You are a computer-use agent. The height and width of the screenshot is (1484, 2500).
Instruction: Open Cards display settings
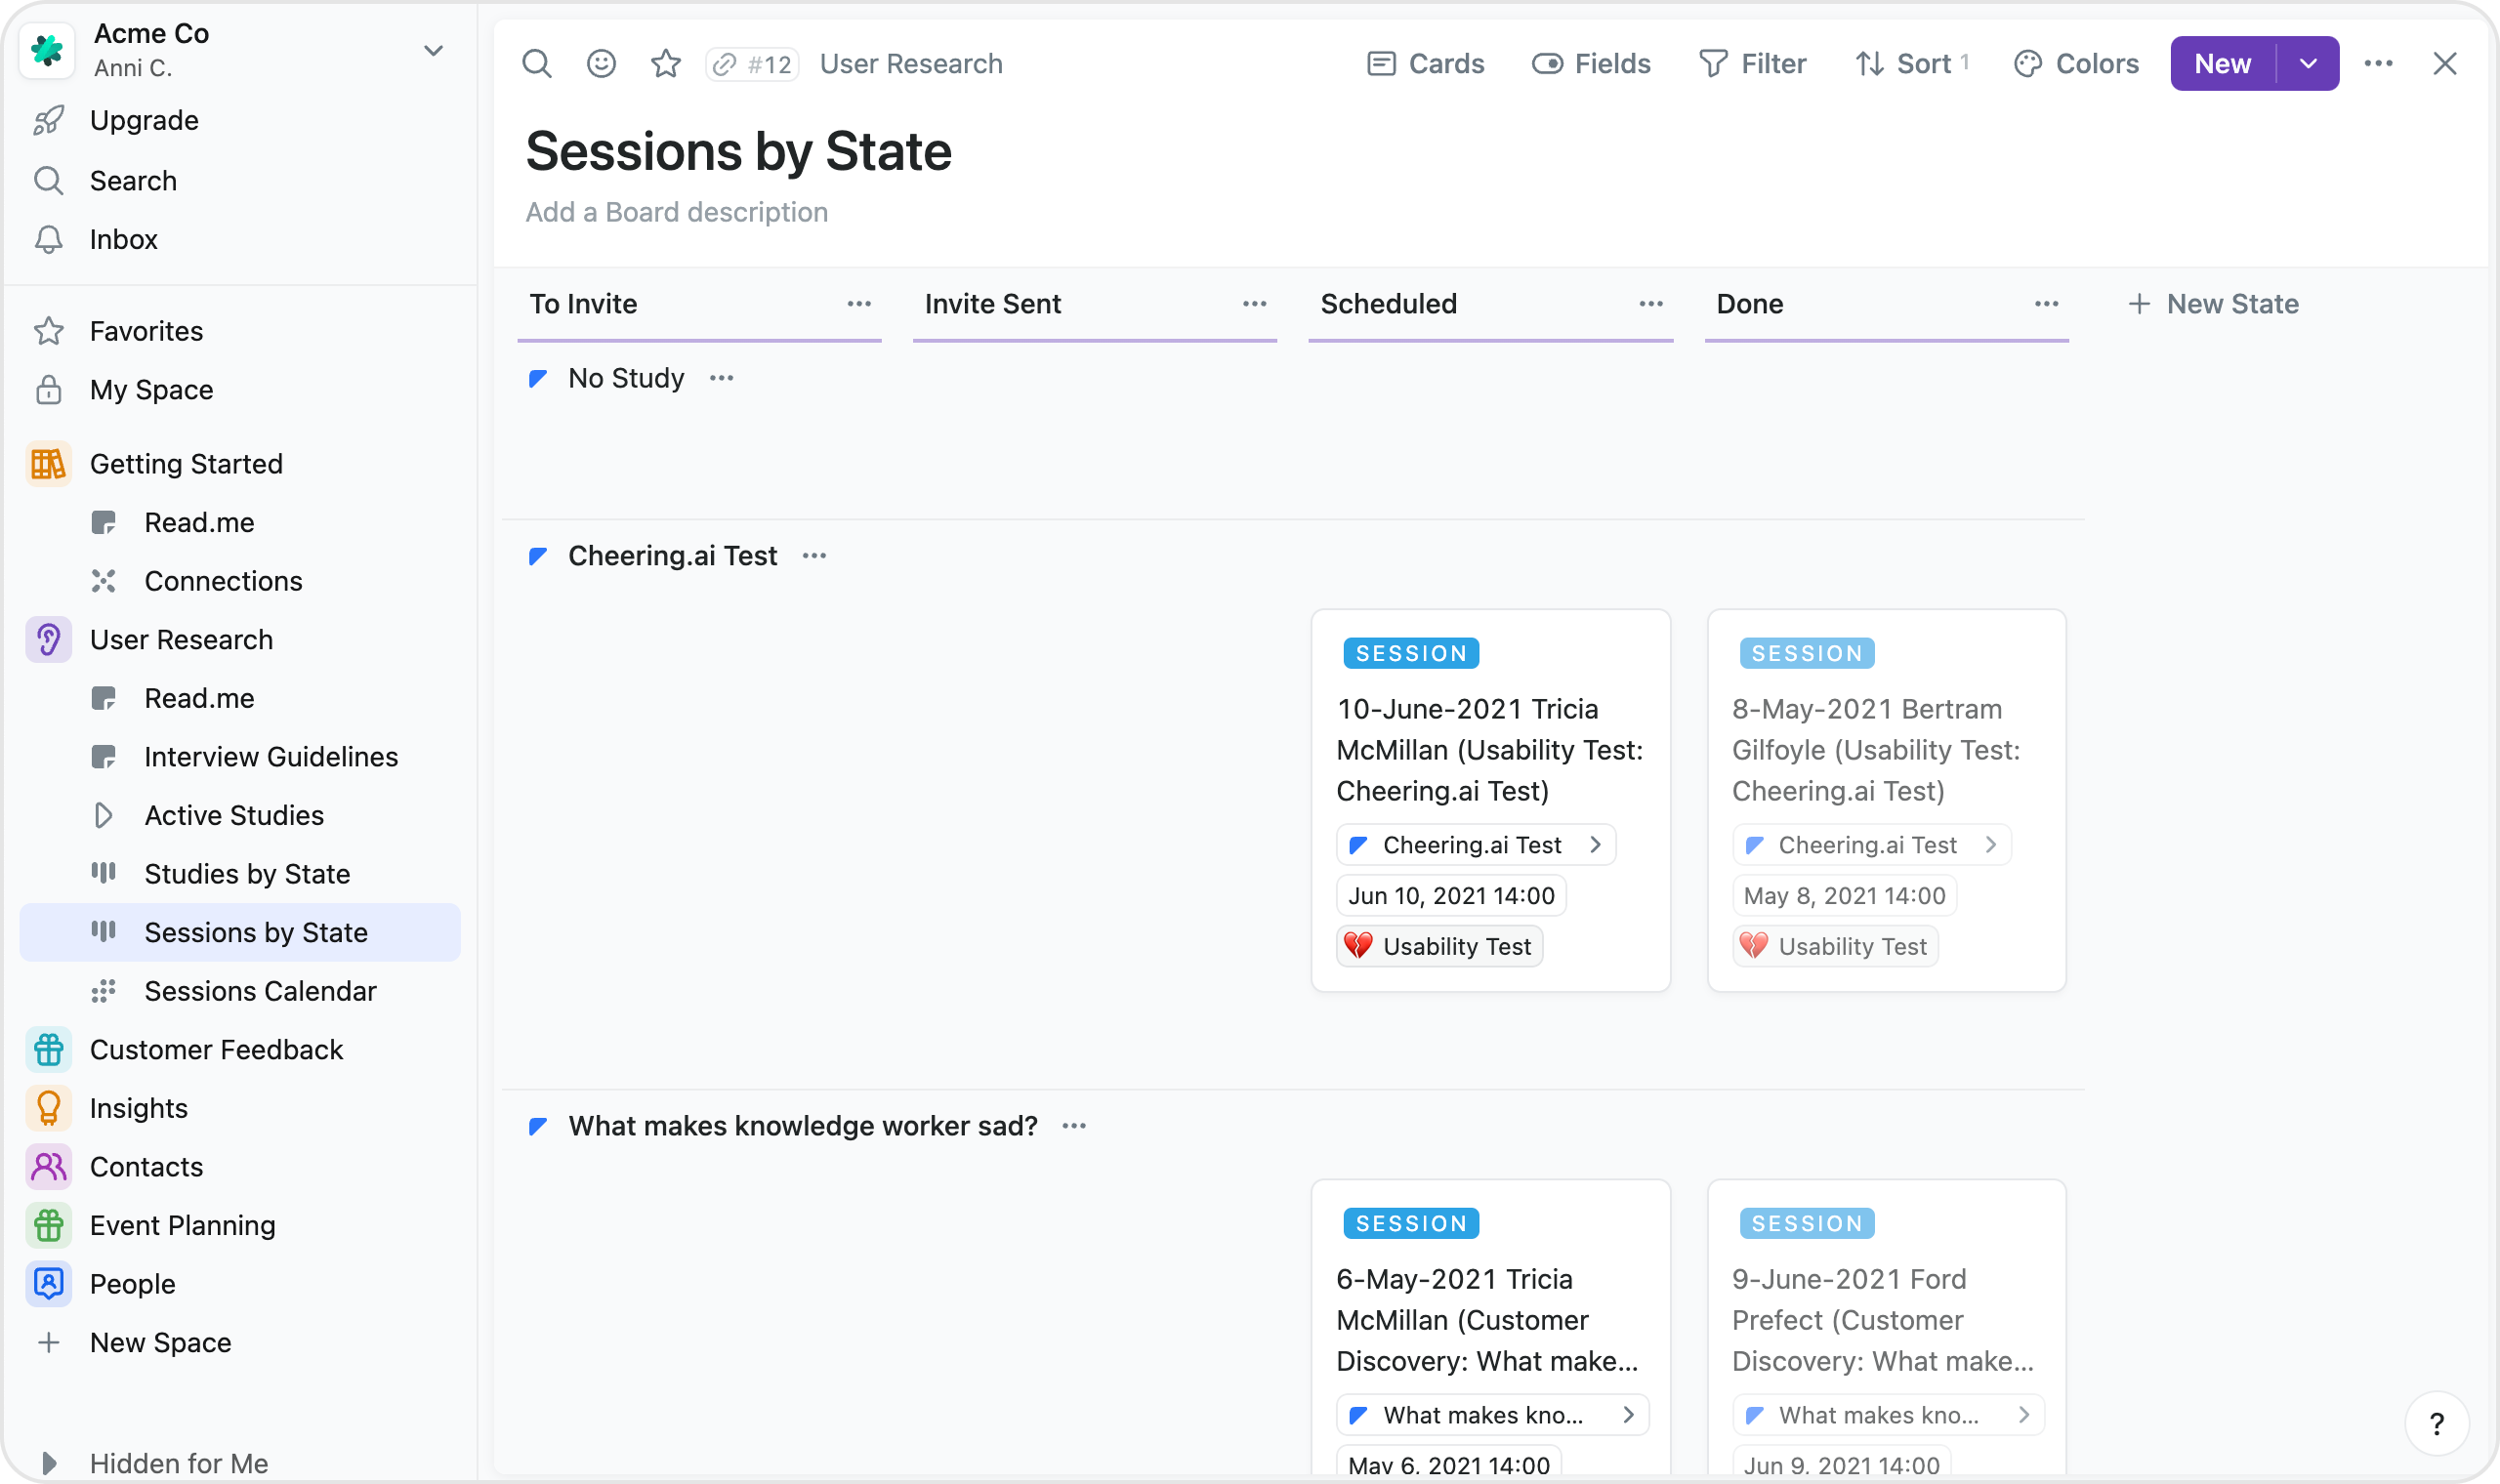click(x=1425, y=64)
